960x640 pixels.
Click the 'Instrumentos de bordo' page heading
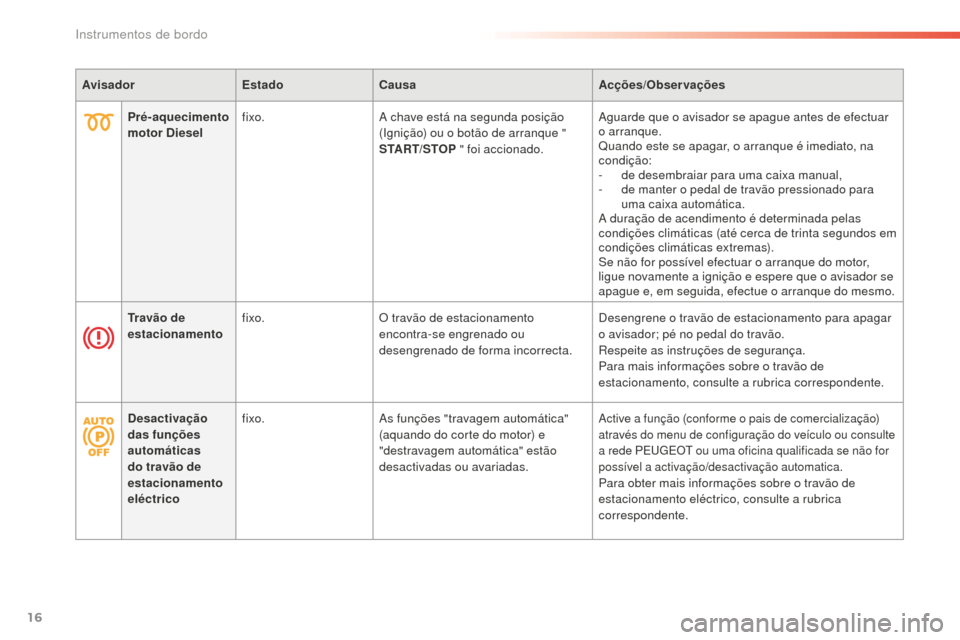[141, 35]
